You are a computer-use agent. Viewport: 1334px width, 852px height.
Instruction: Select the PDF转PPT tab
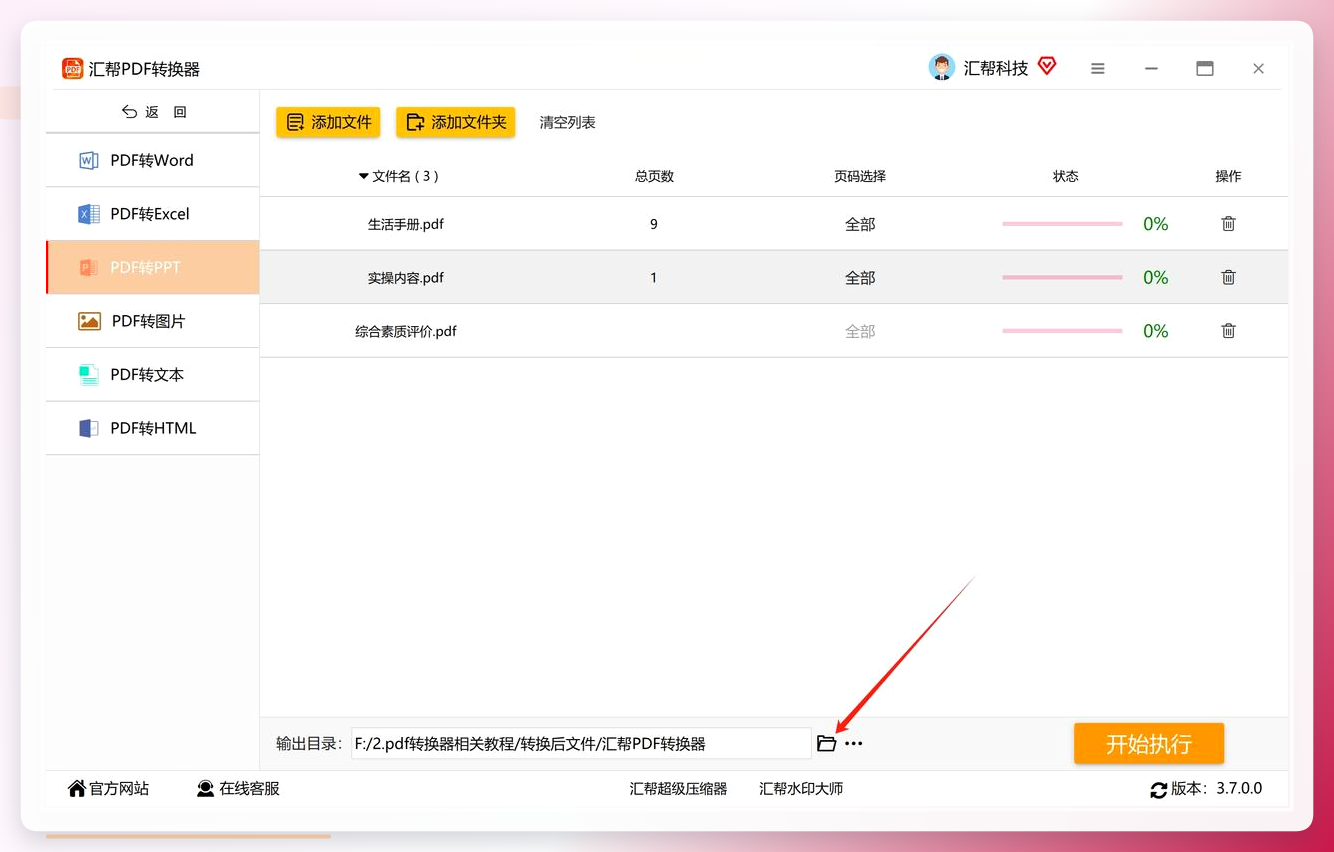coord(153,267)
